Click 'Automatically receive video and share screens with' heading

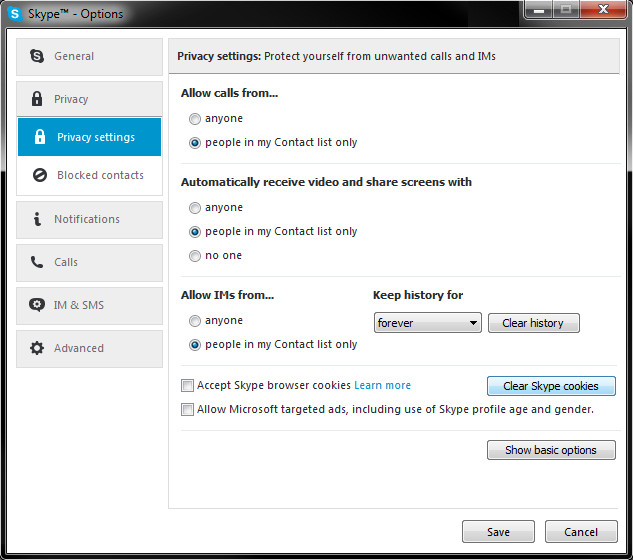(x=326, y=182)
